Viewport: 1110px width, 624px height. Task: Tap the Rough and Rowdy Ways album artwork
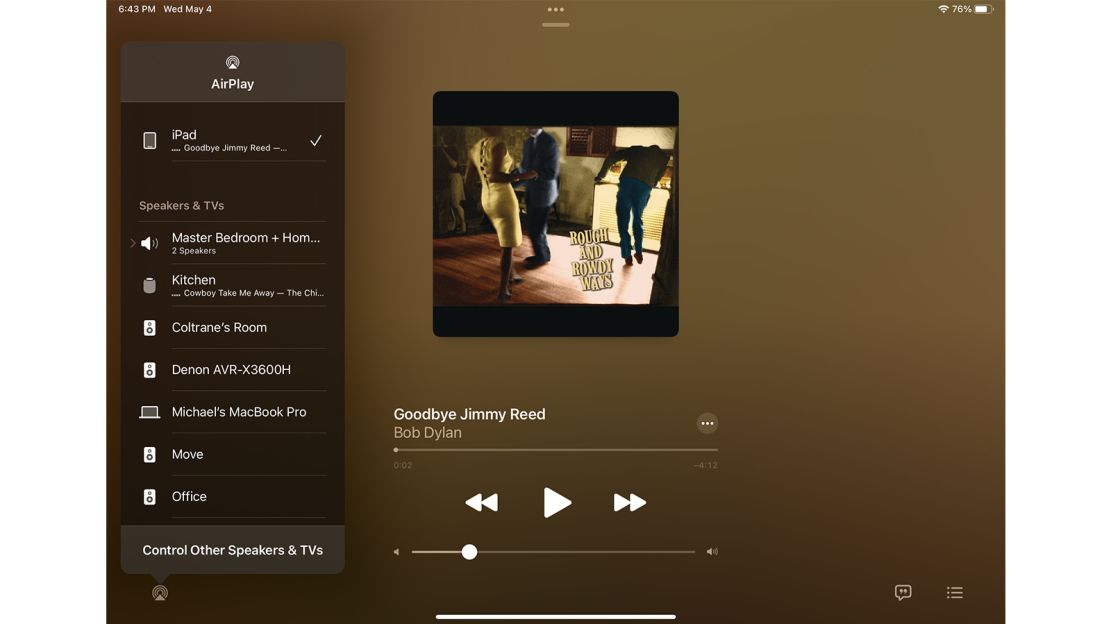click(556, 214)
